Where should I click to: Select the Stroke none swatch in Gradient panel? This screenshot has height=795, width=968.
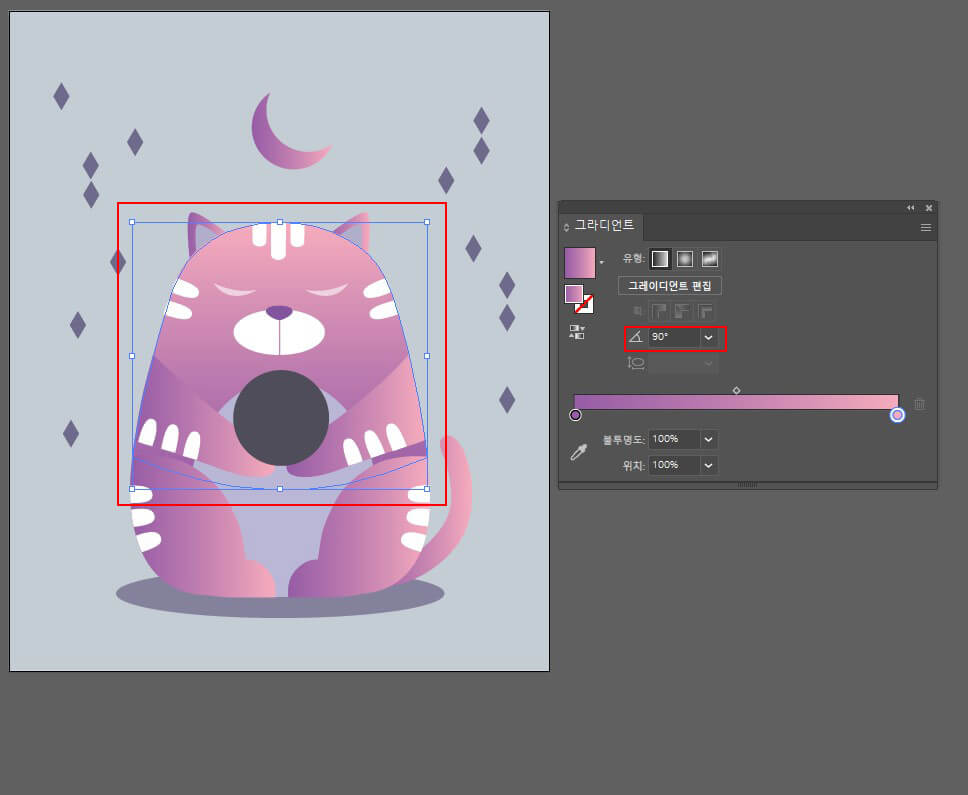[585, 304]
